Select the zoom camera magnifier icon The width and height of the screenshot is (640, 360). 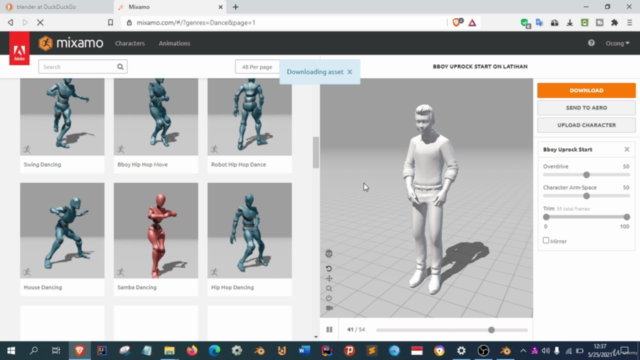(x=329, y=288)
